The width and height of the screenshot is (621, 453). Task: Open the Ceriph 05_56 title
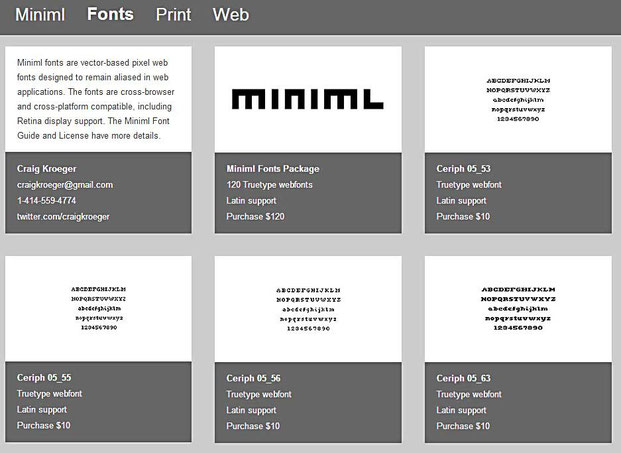(x=253, y=379)
